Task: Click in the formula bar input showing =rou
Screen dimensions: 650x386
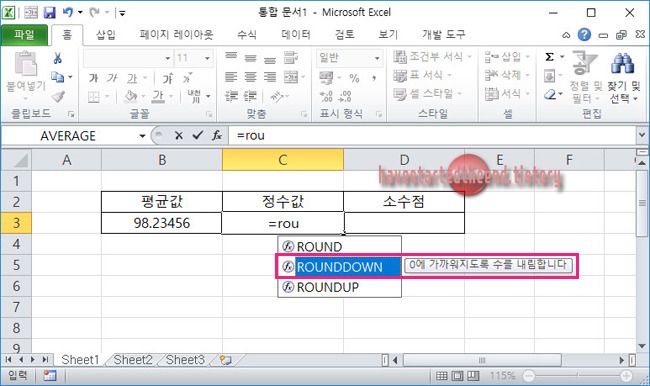Action: click(x=431, y=136)
